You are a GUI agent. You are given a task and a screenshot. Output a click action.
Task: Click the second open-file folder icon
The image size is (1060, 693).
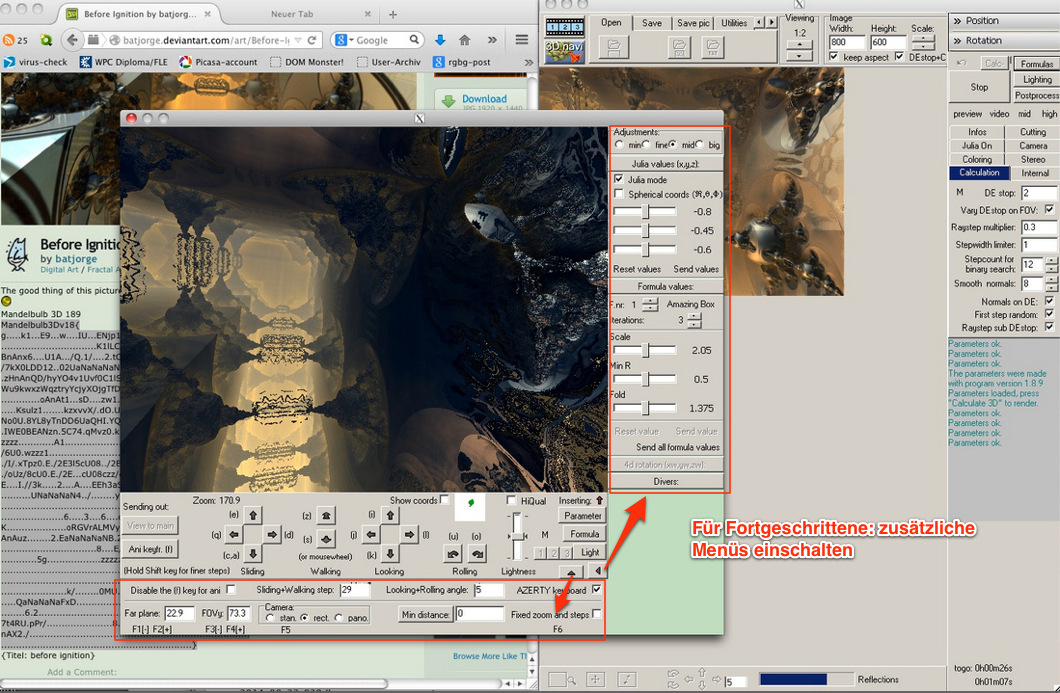(678, 47)
